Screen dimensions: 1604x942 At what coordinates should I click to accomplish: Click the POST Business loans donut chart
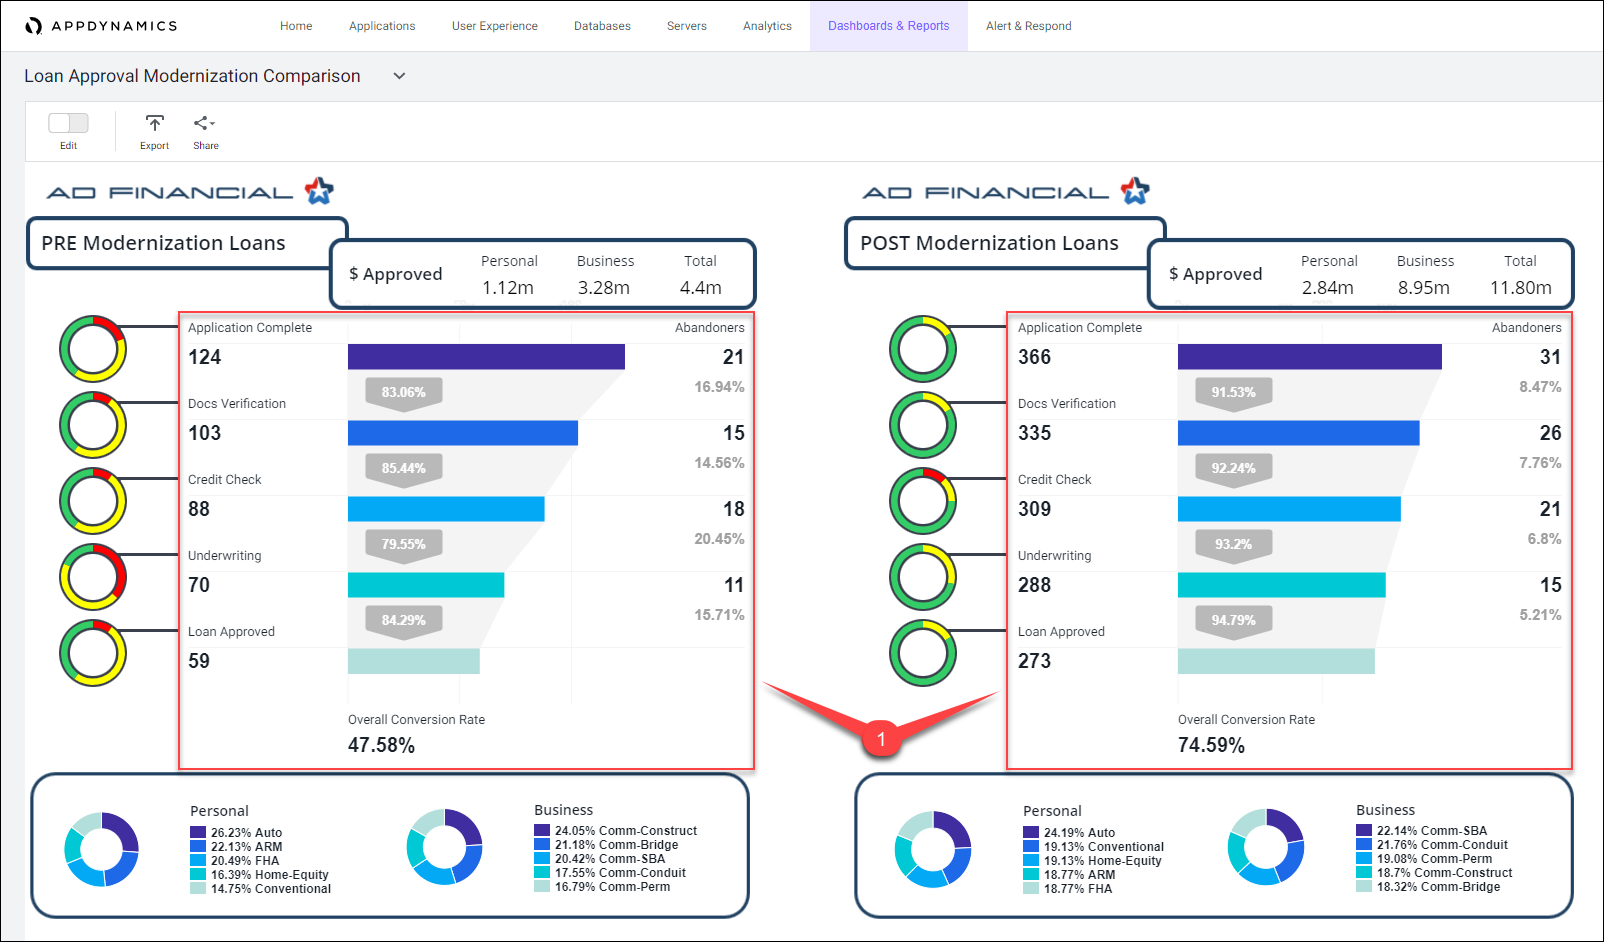1266,847
